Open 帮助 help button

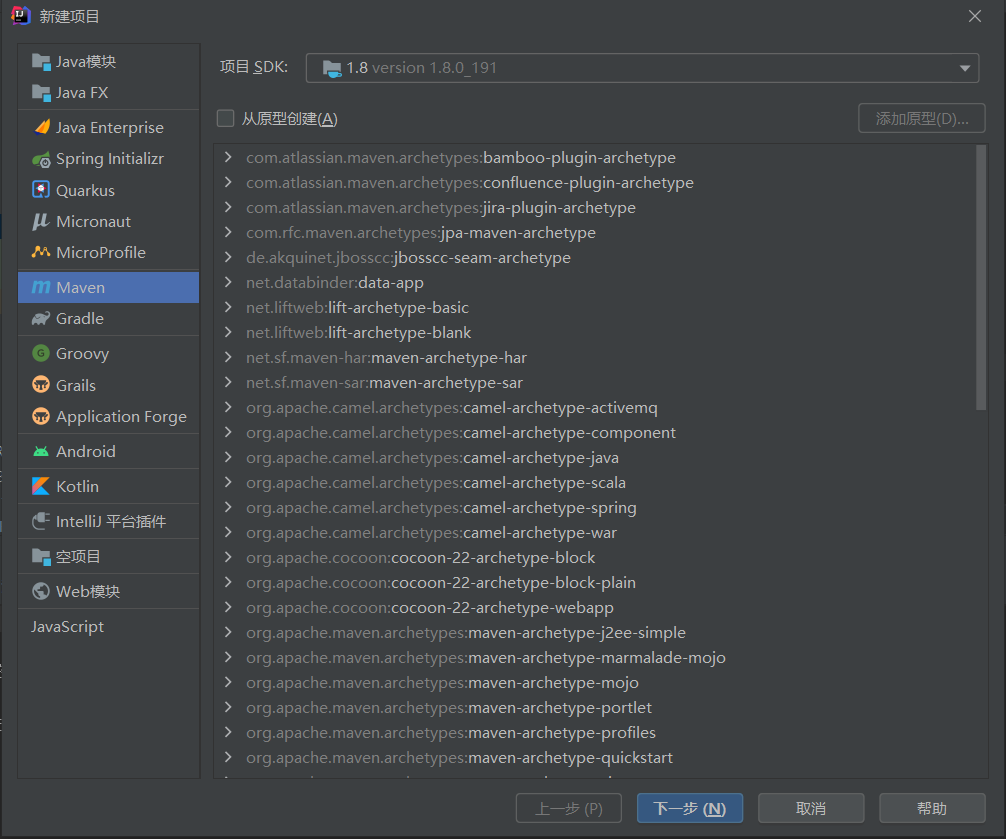coord(932,808)
